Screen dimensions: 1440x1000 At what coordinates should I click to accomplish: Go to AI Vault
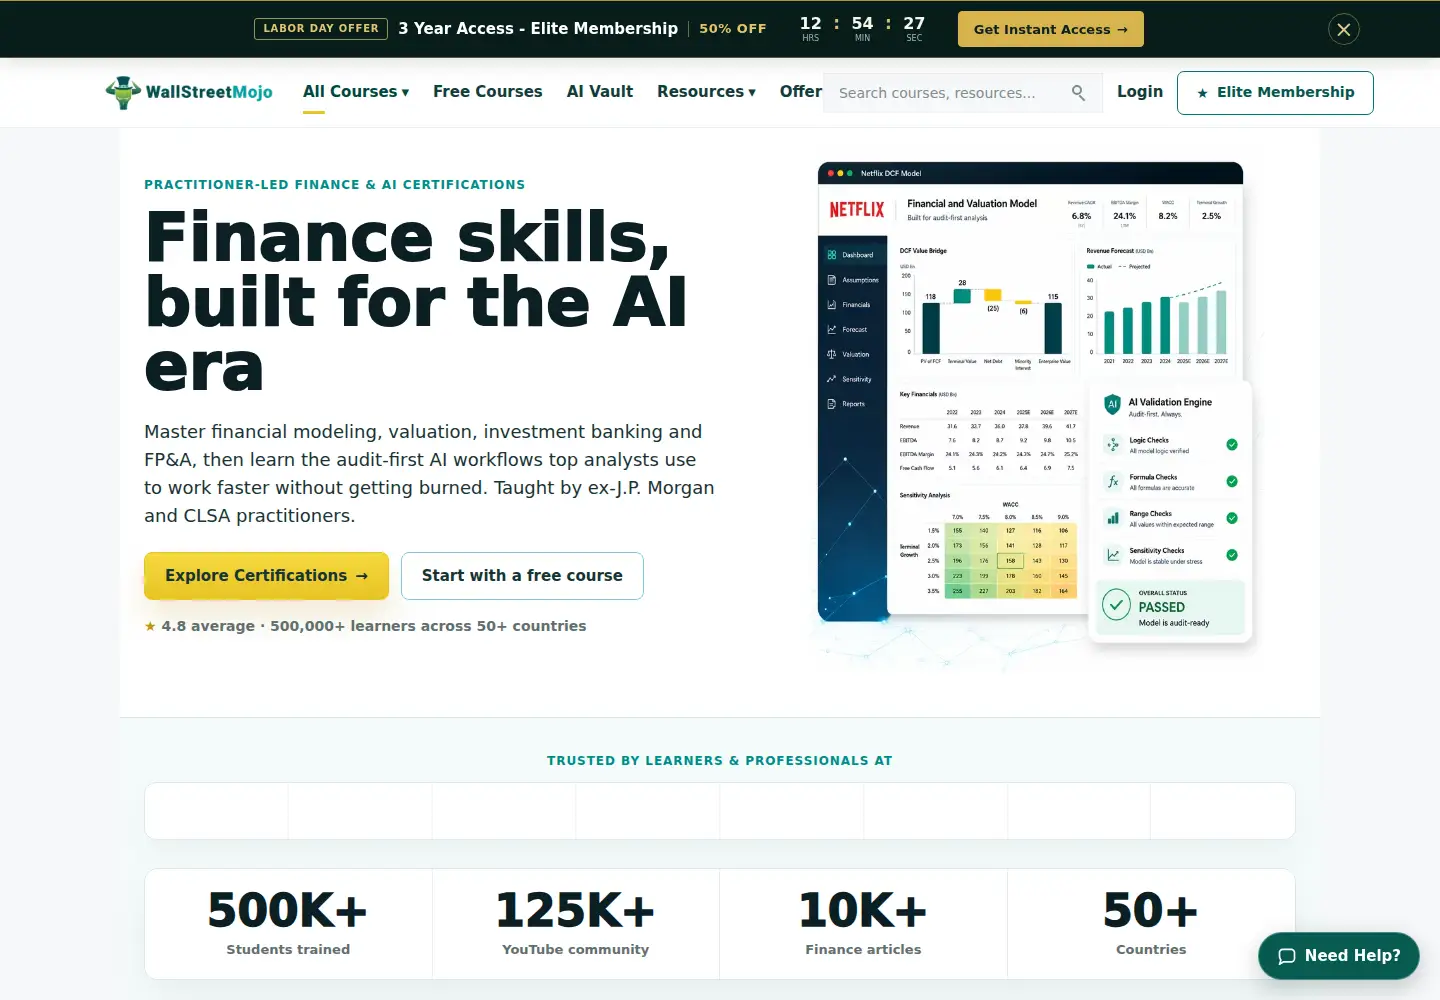[x=600, y=92]
